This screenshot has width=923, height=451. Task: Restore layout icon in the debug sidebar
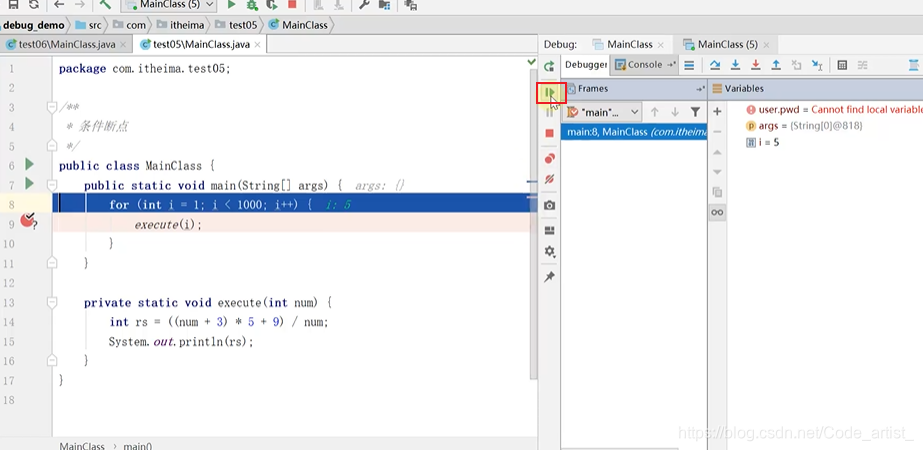[549, 230]
